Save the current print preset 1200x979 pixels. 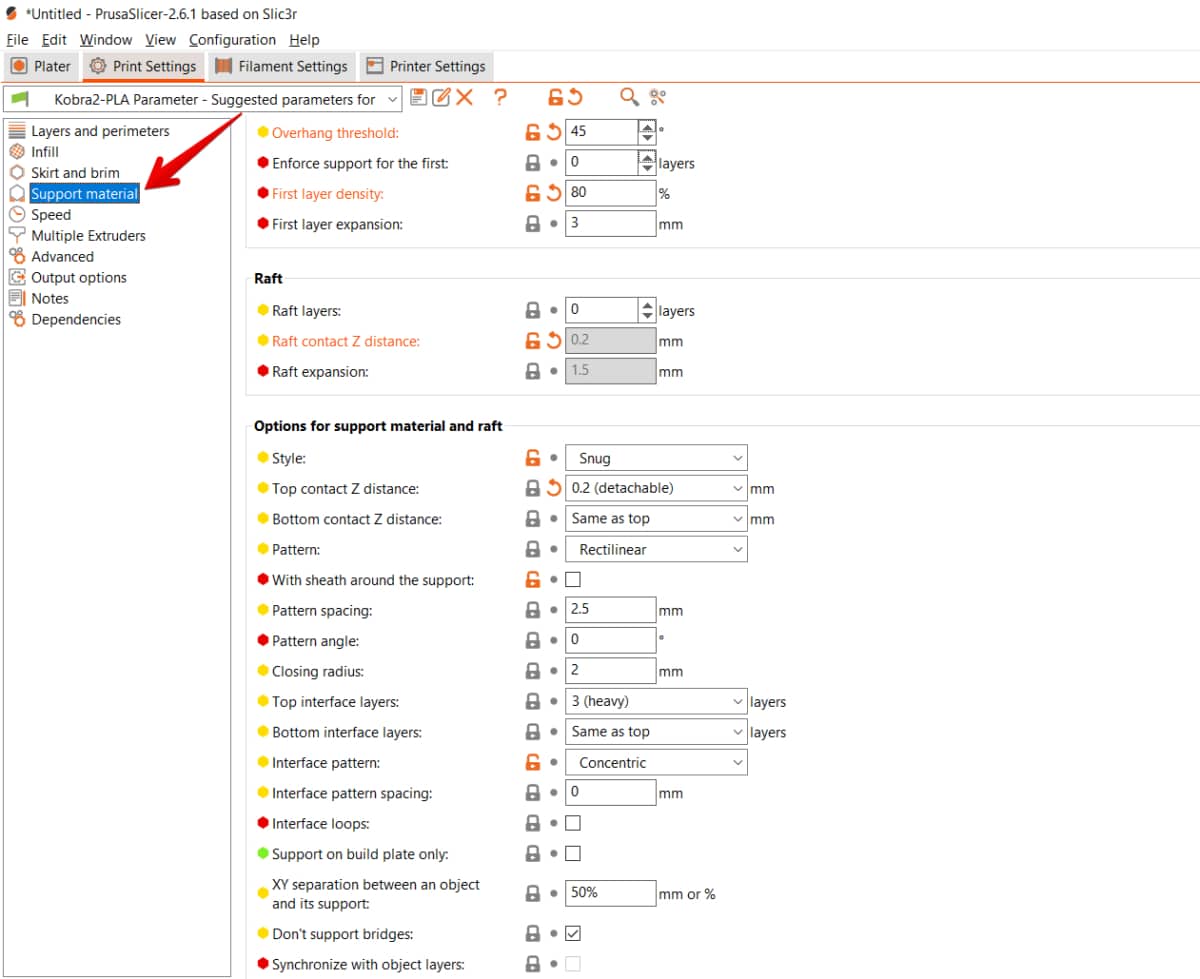tap(419, 97)
